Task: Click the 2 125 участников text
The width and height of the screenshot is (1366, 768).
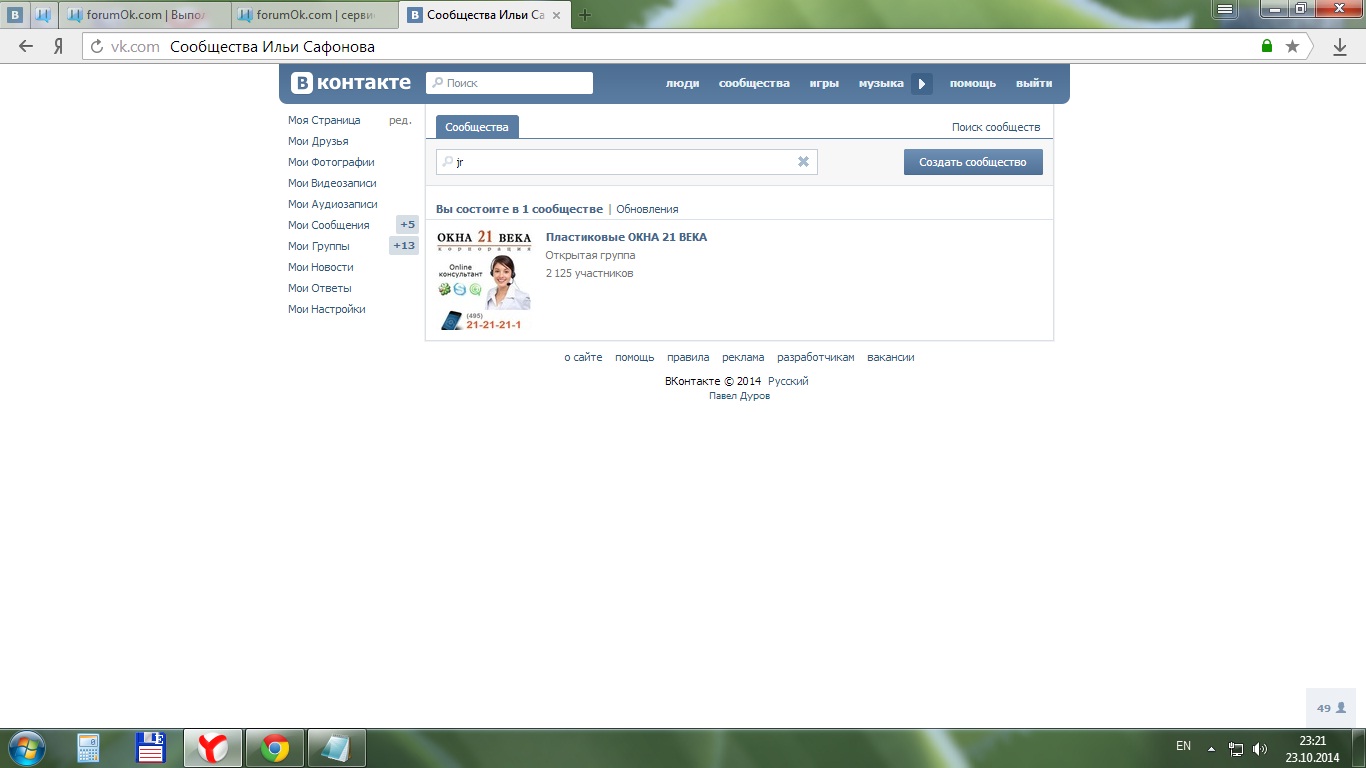Action: pyautogui.click(x=589, y=273)
